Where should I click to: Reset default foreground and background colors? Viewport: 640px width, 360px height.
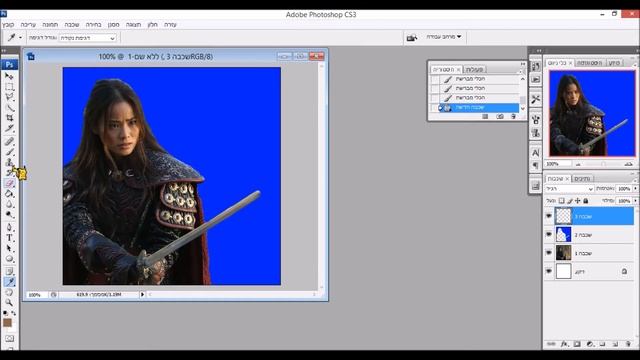(x=5, y=313)
